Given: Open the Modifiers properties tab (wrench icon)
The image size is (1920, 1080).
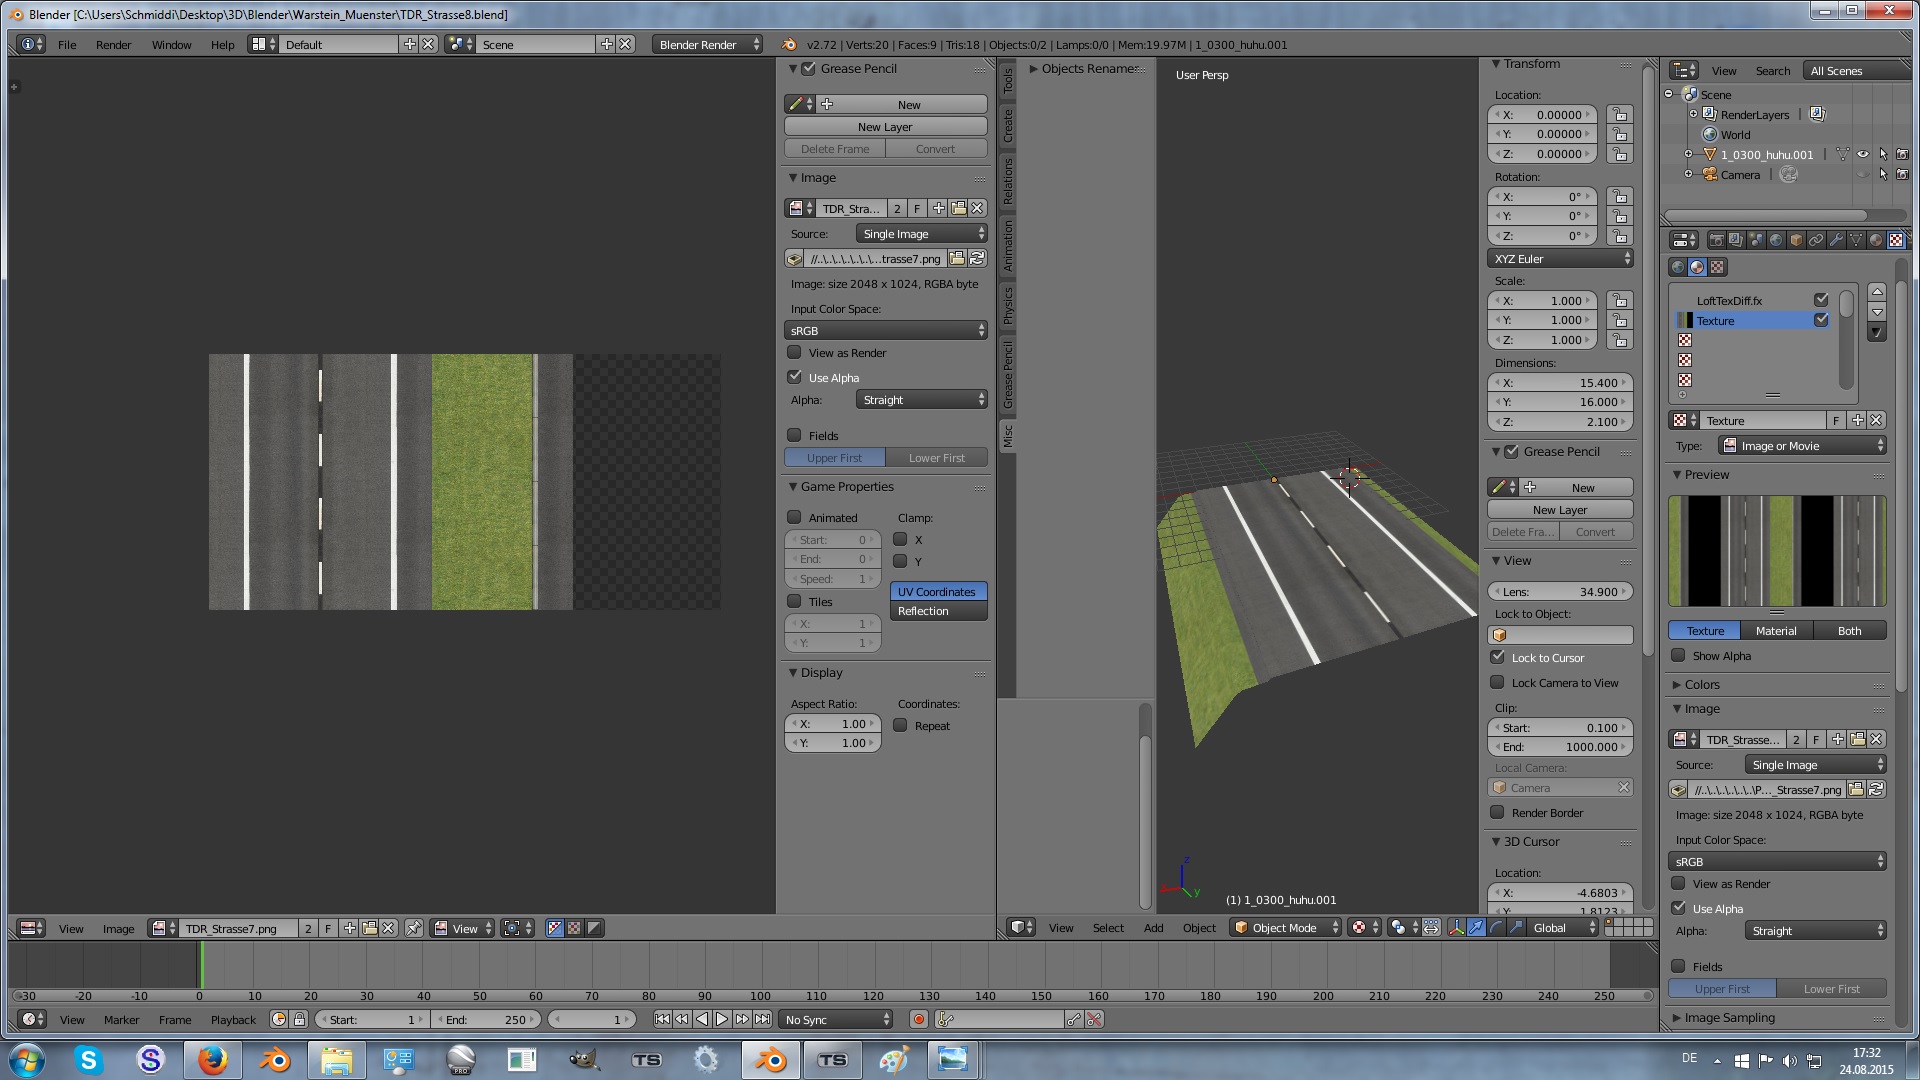Looking at the screenshot, I should point(1836,240).
